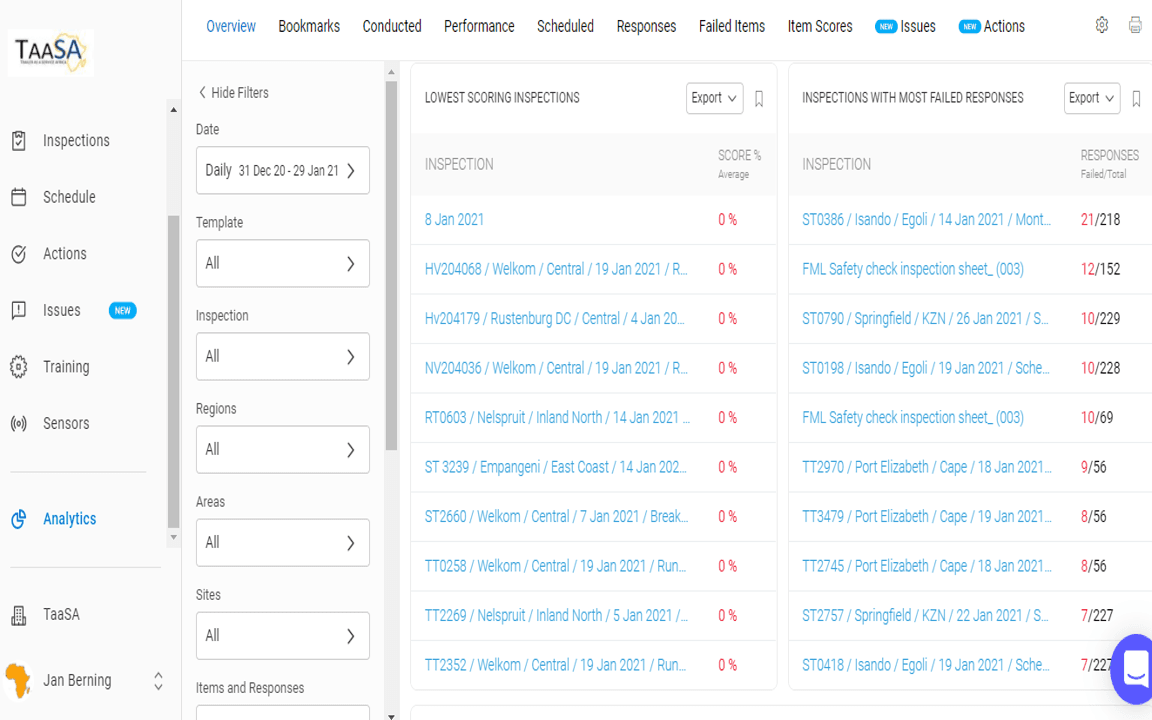The height and width of the screenshot is (720, 1152).
Task: Expand the Template filter dropdown
Action: coord(282,264)
